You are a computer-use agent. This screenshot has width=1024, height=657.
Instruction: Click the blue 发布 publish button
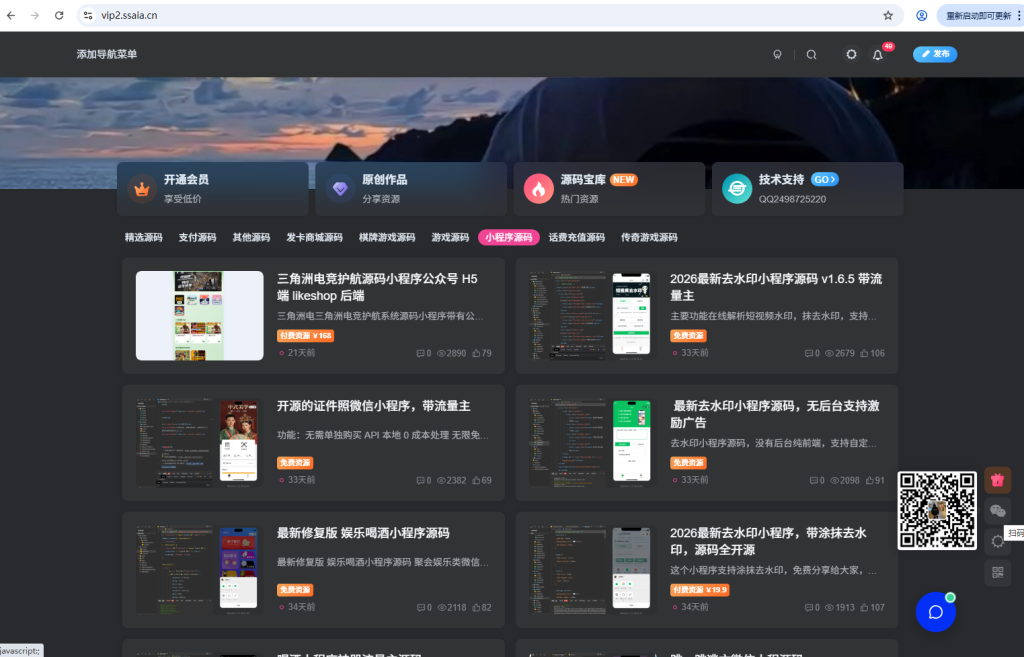coord(935,54)
